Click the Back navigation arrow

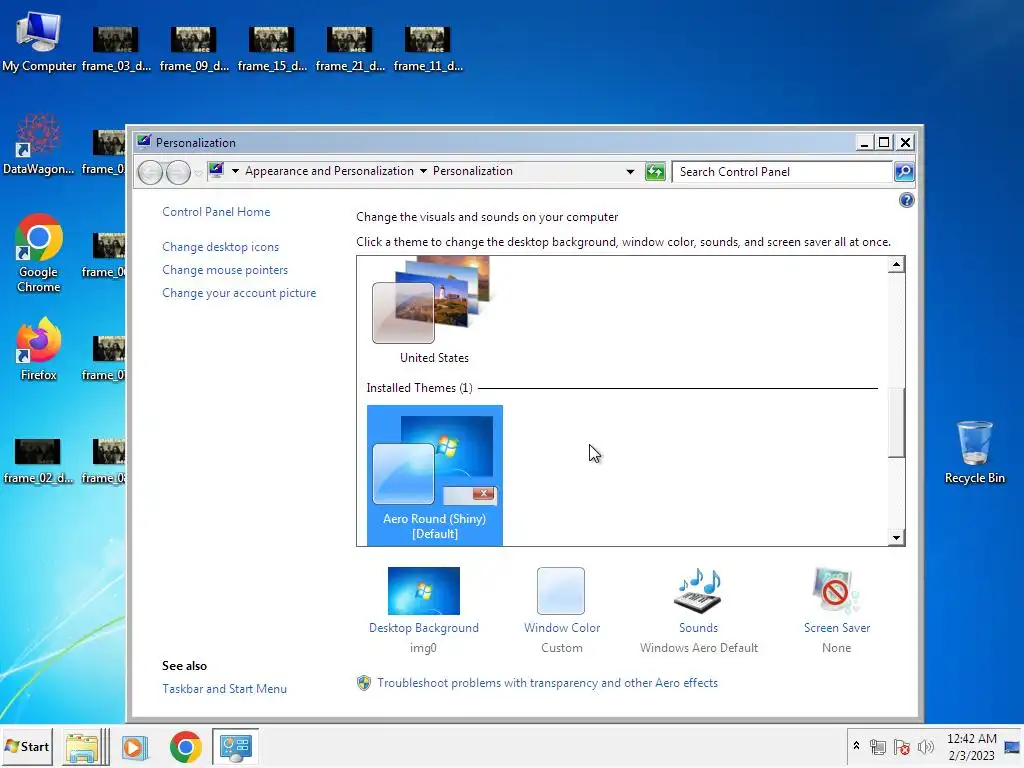click(150, 172)
